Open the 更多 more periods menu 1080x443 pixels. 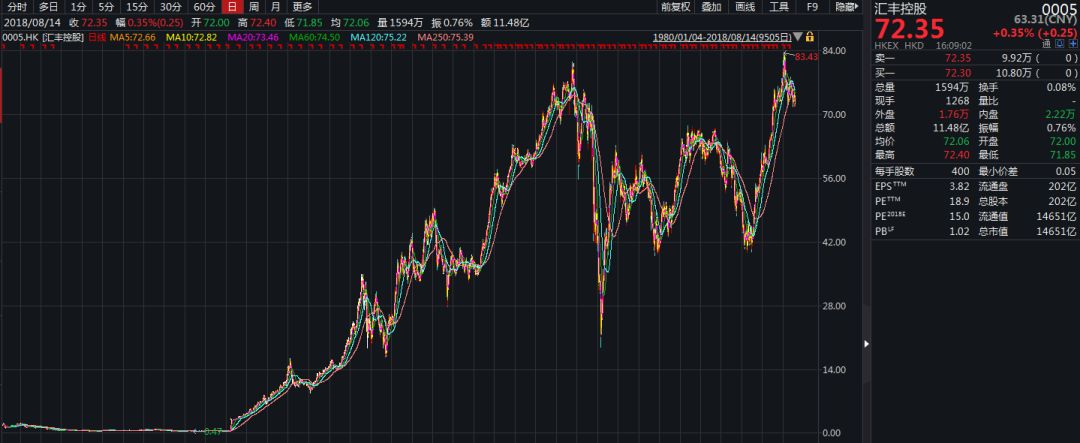pyautogui.click(x=302, y=7)
